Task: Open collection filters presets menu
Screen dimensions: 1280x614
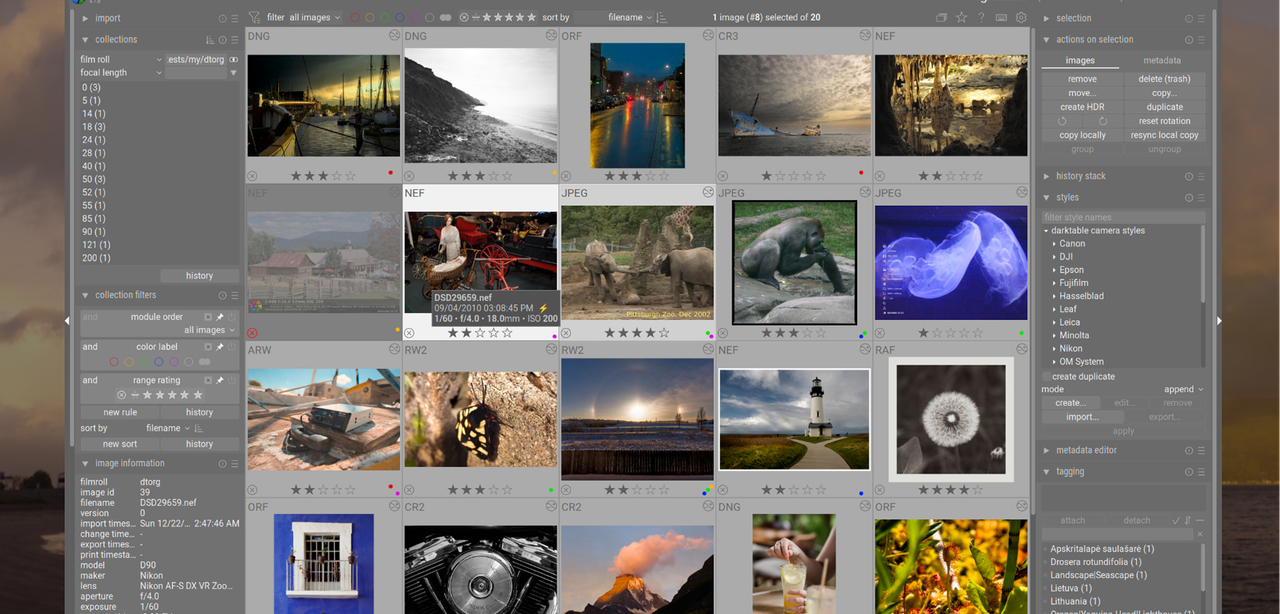Action: (x=235, y=295)
